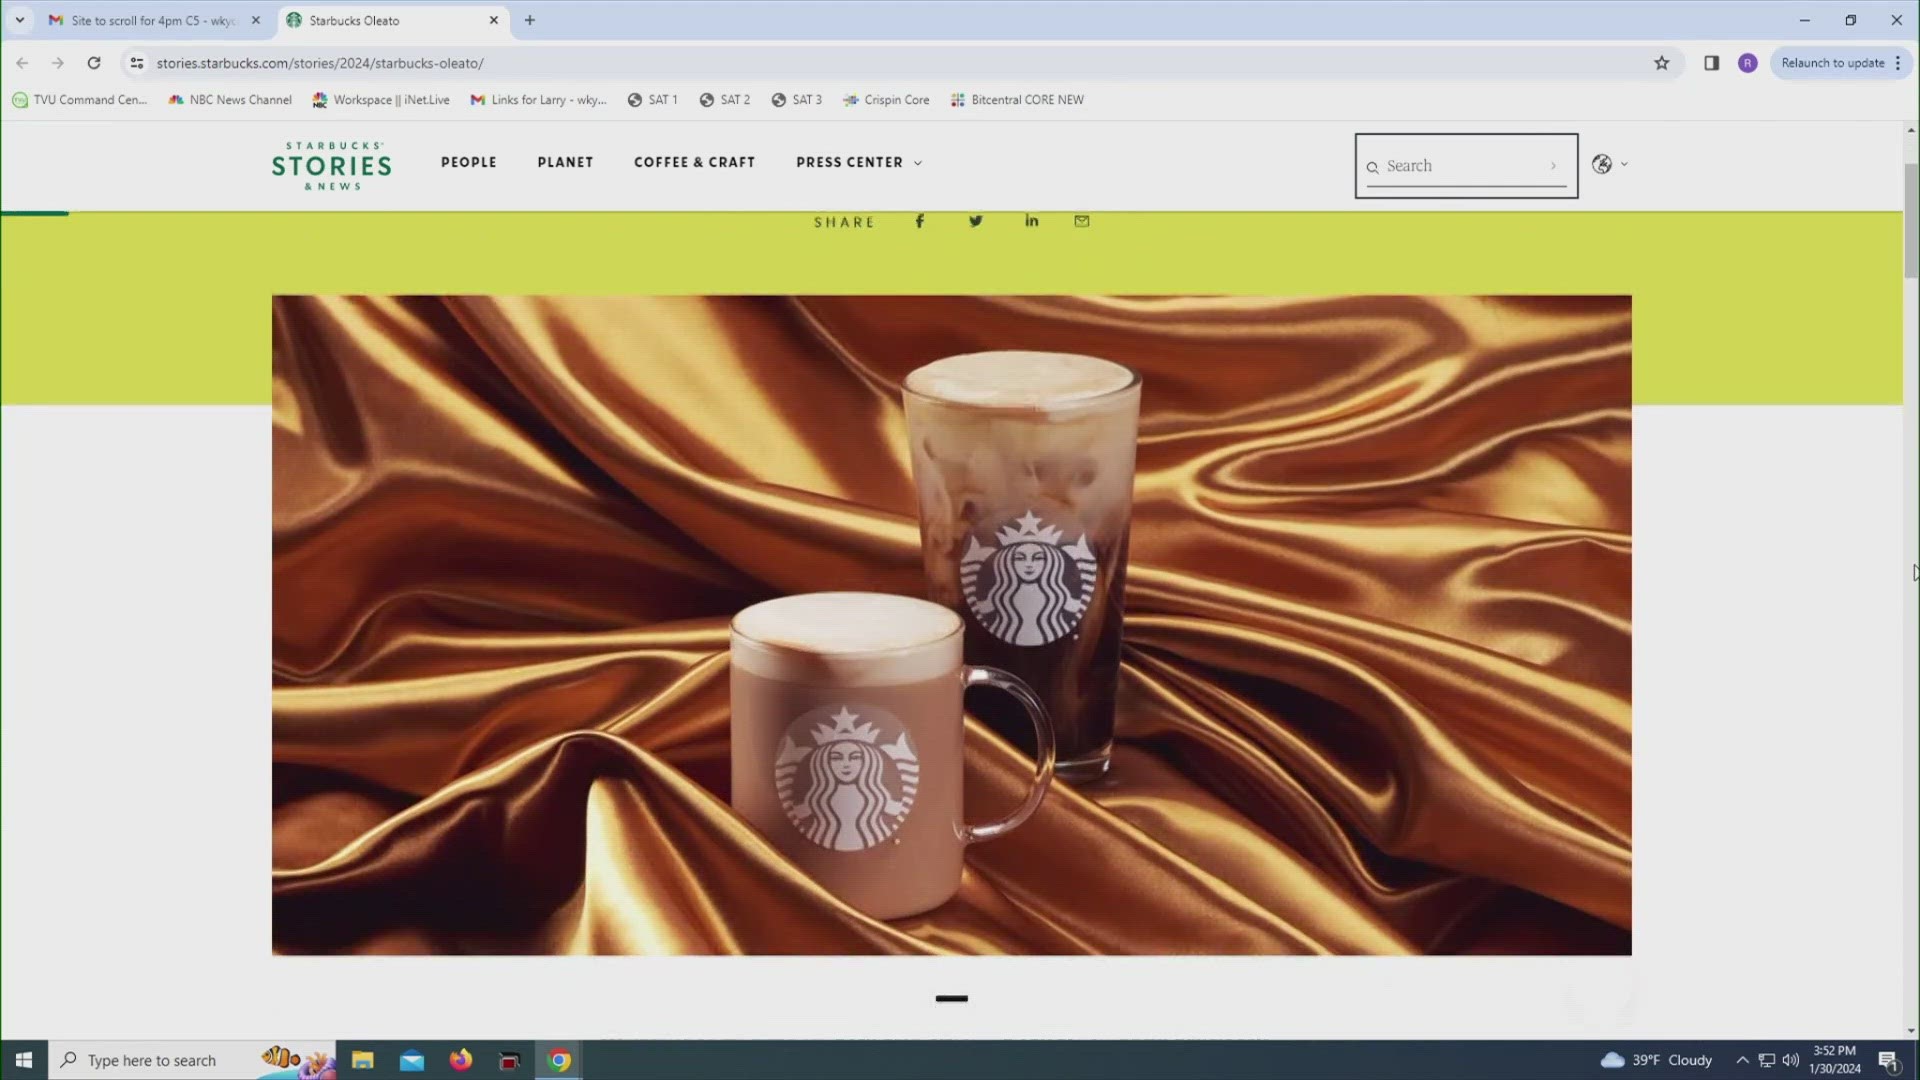Image resolution: width=1920 pixels, height=1080 pixels.
Task: Open the SAT 3 bookmark
Action: coord(796,100)
